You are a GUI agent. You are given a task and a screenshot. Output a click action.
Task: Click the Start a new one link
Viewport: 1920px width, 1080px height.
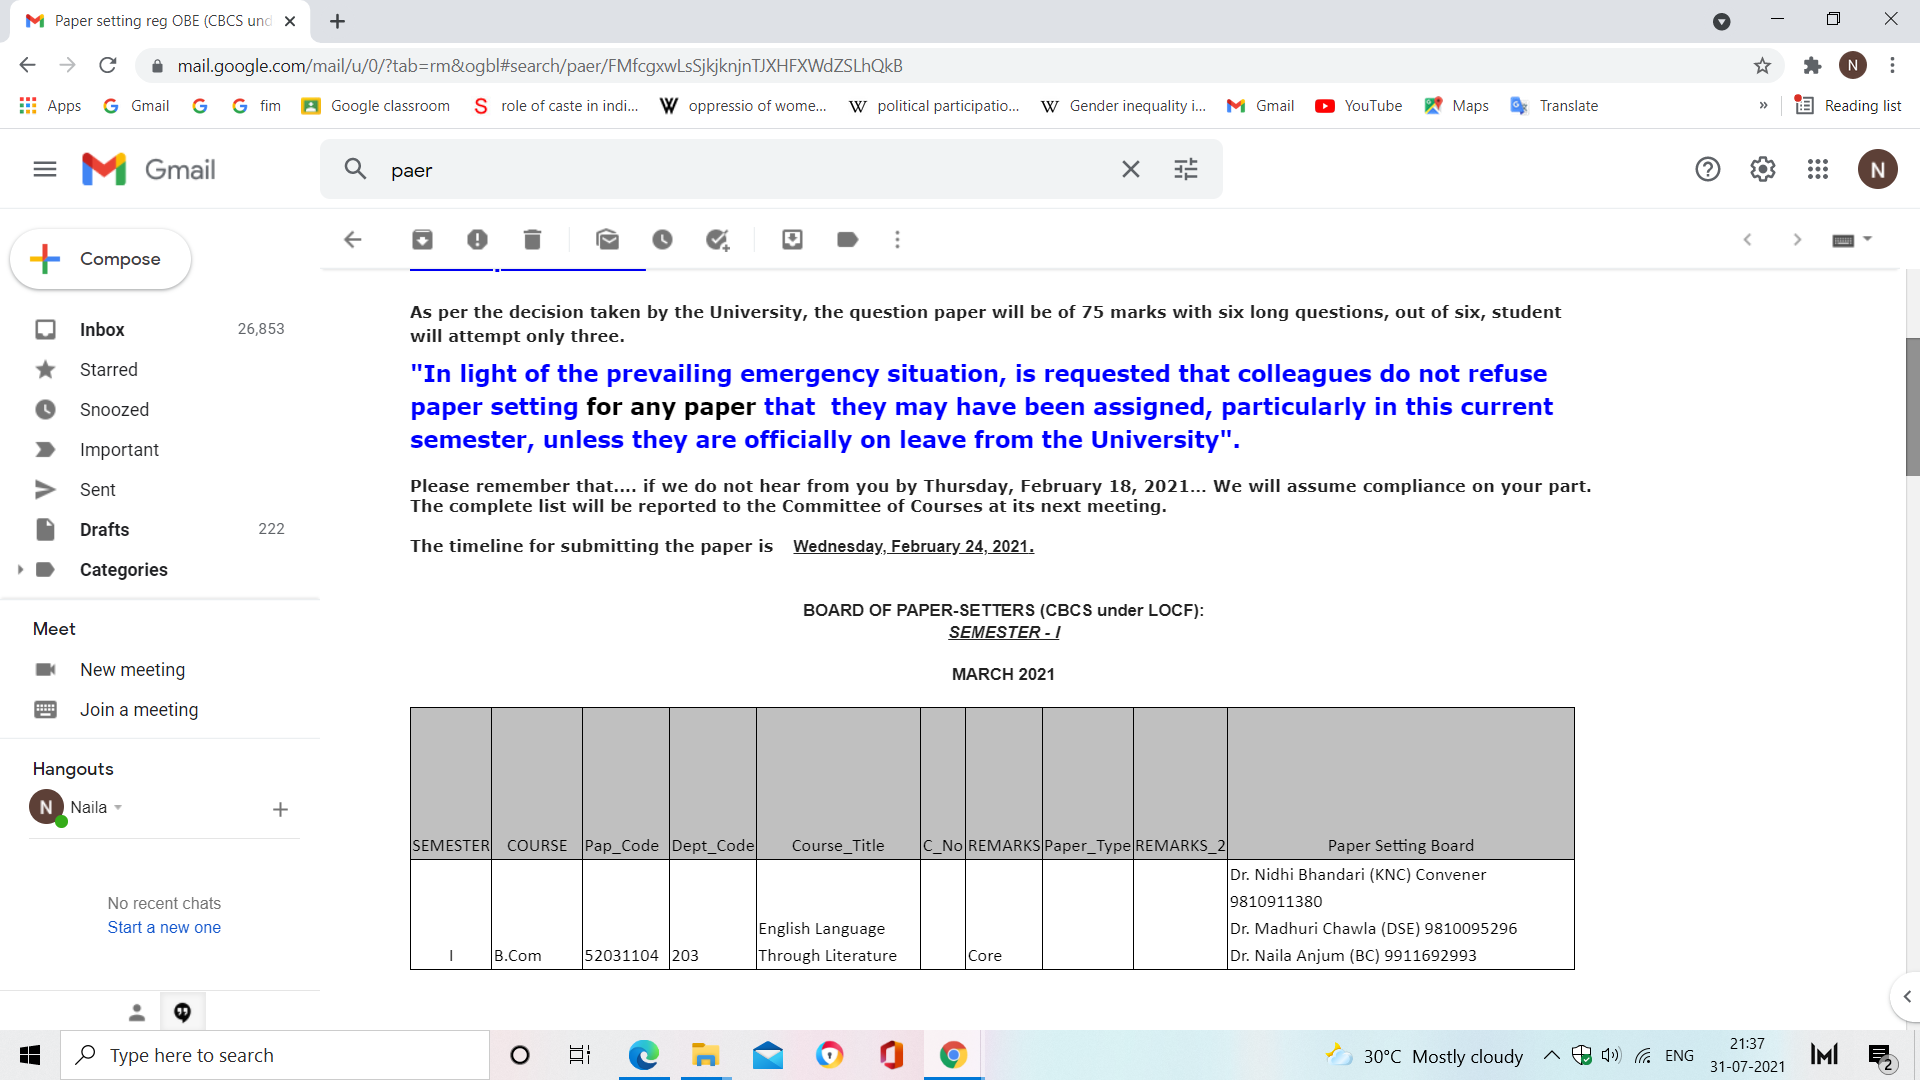pos(164,927)
